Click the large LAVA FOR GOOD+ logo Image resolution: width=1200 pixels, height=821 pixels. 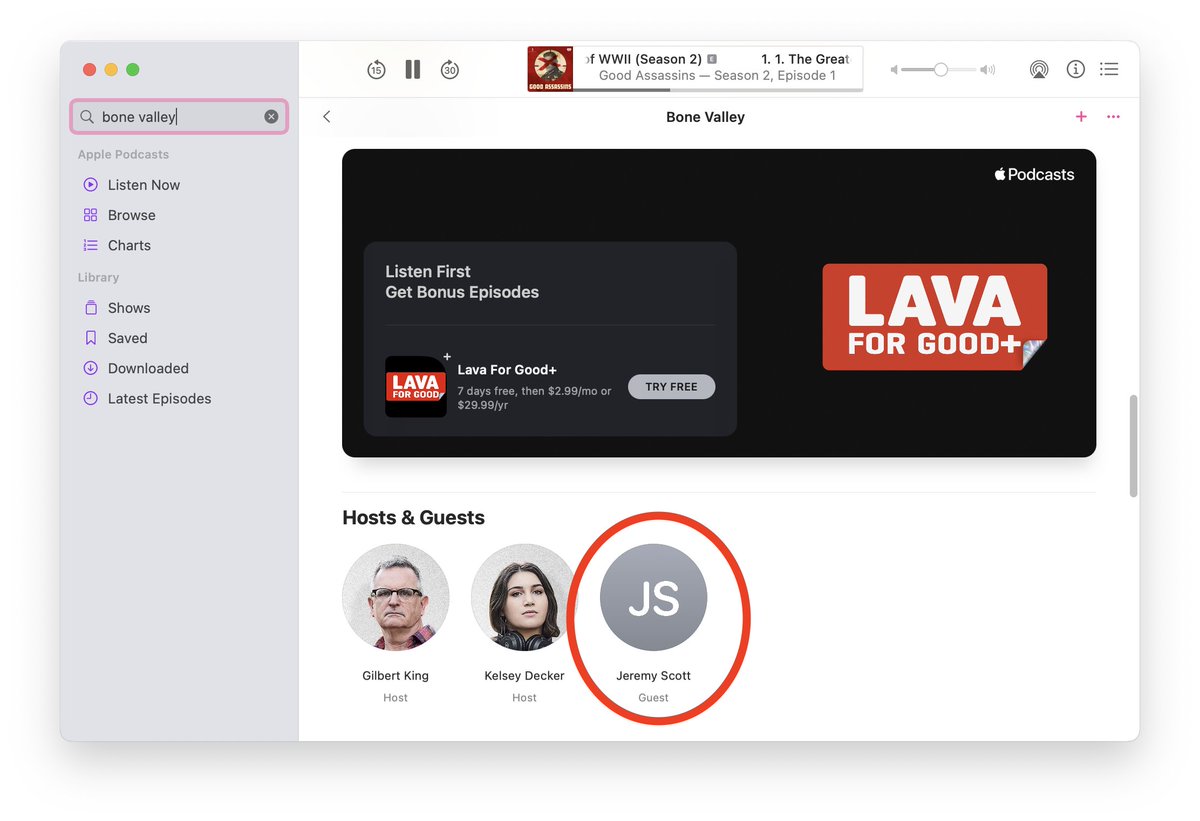click(934, 317)
